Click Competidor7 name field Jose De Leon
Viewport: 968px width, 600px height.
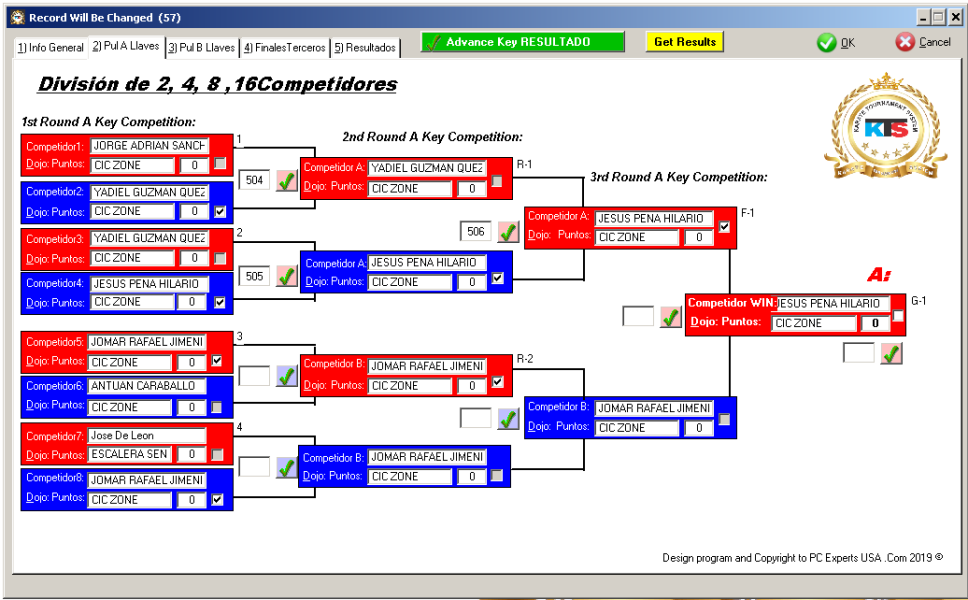[x=147, y=436]
